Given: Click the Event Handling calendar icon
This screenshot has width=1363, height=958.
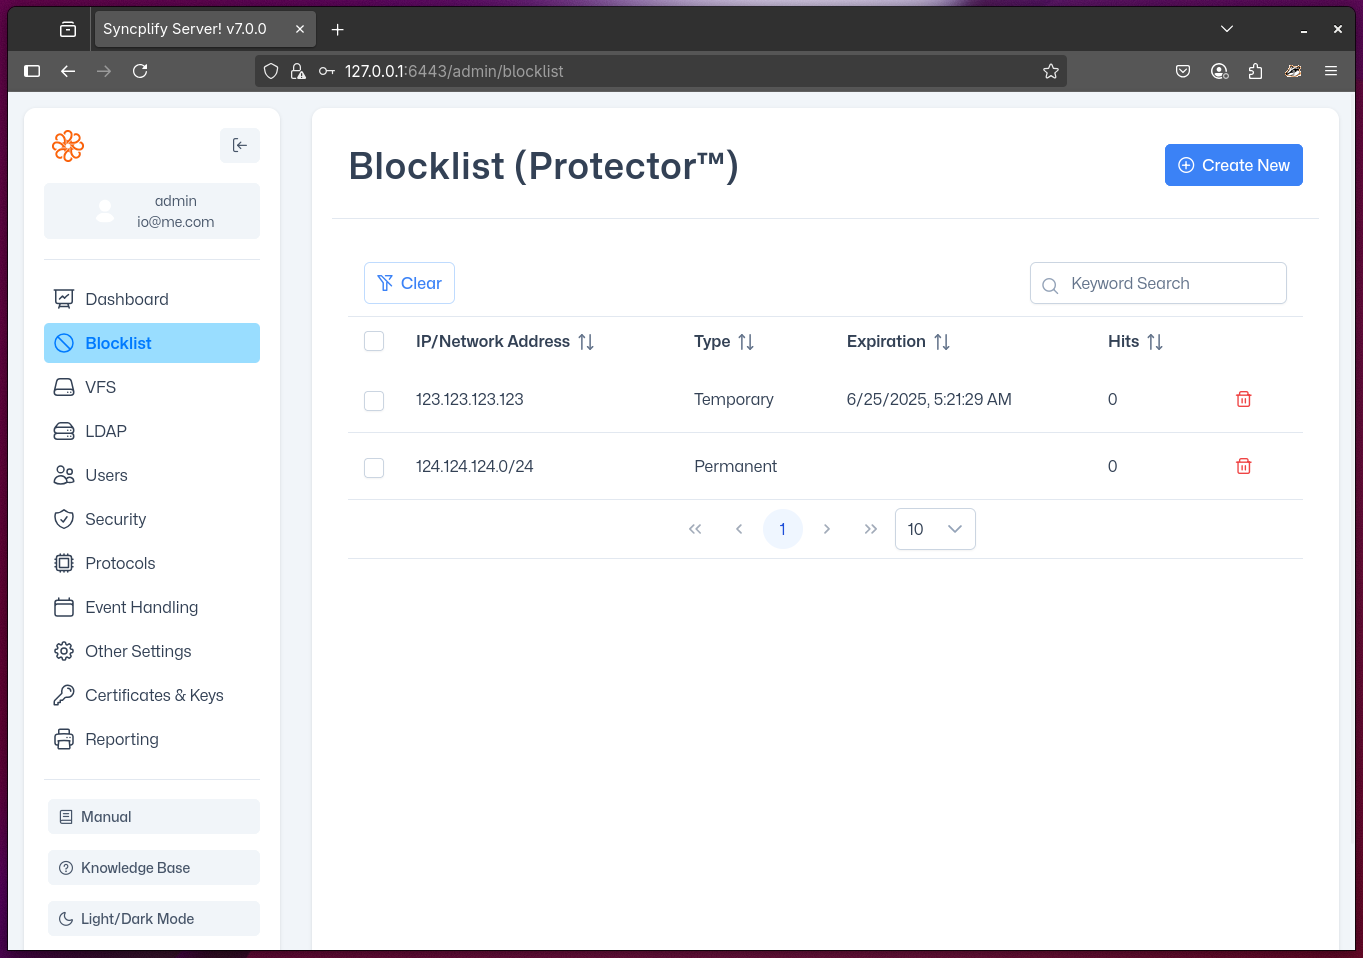Looking at the screenshot, I should [63, 607].
